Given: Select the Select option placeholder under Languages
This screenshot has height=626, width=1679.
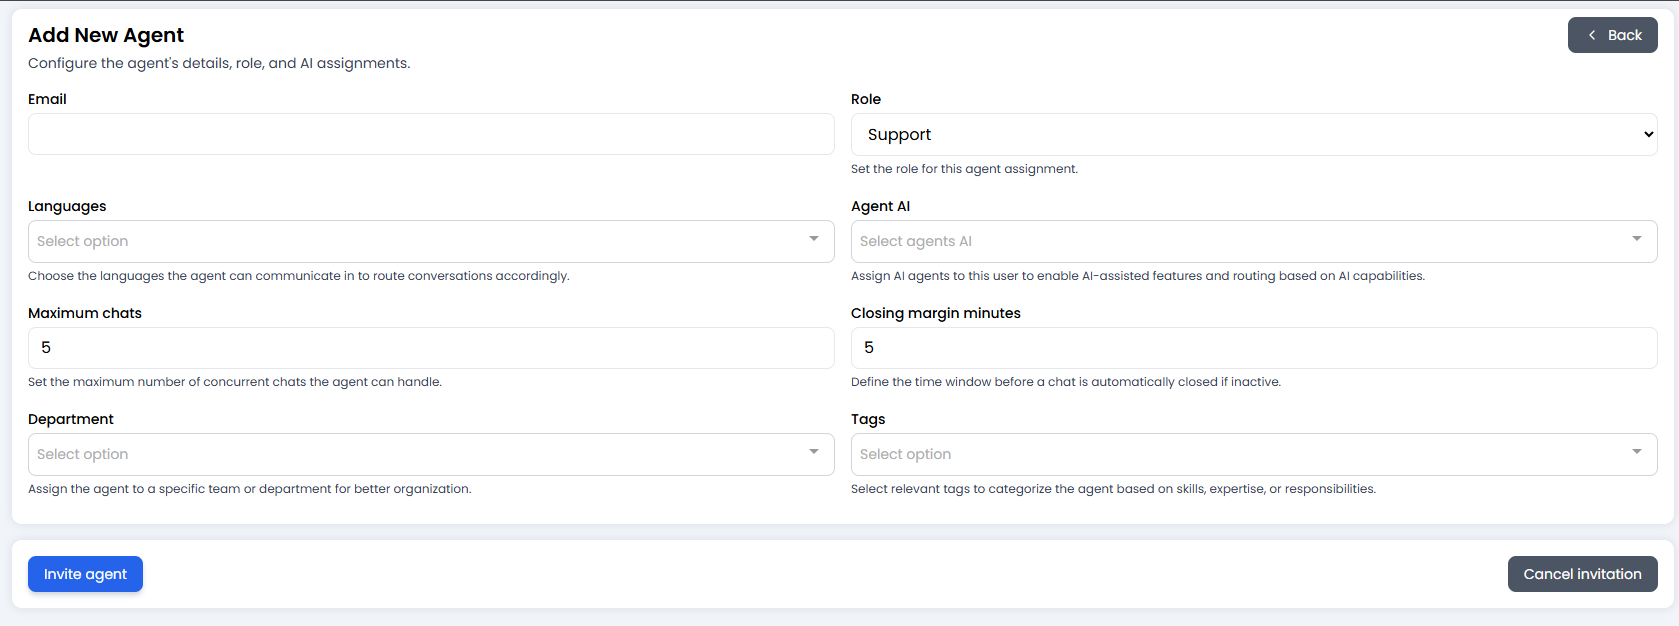Looking at the screenshot, I should (82, 240).
